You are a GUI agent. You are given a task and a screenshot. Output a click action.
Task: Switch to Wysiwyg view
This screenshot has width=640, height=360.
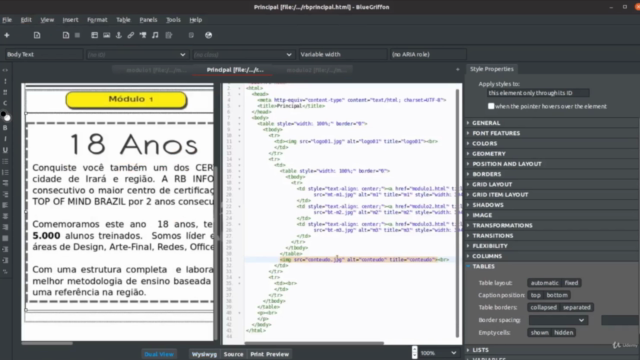204,354
